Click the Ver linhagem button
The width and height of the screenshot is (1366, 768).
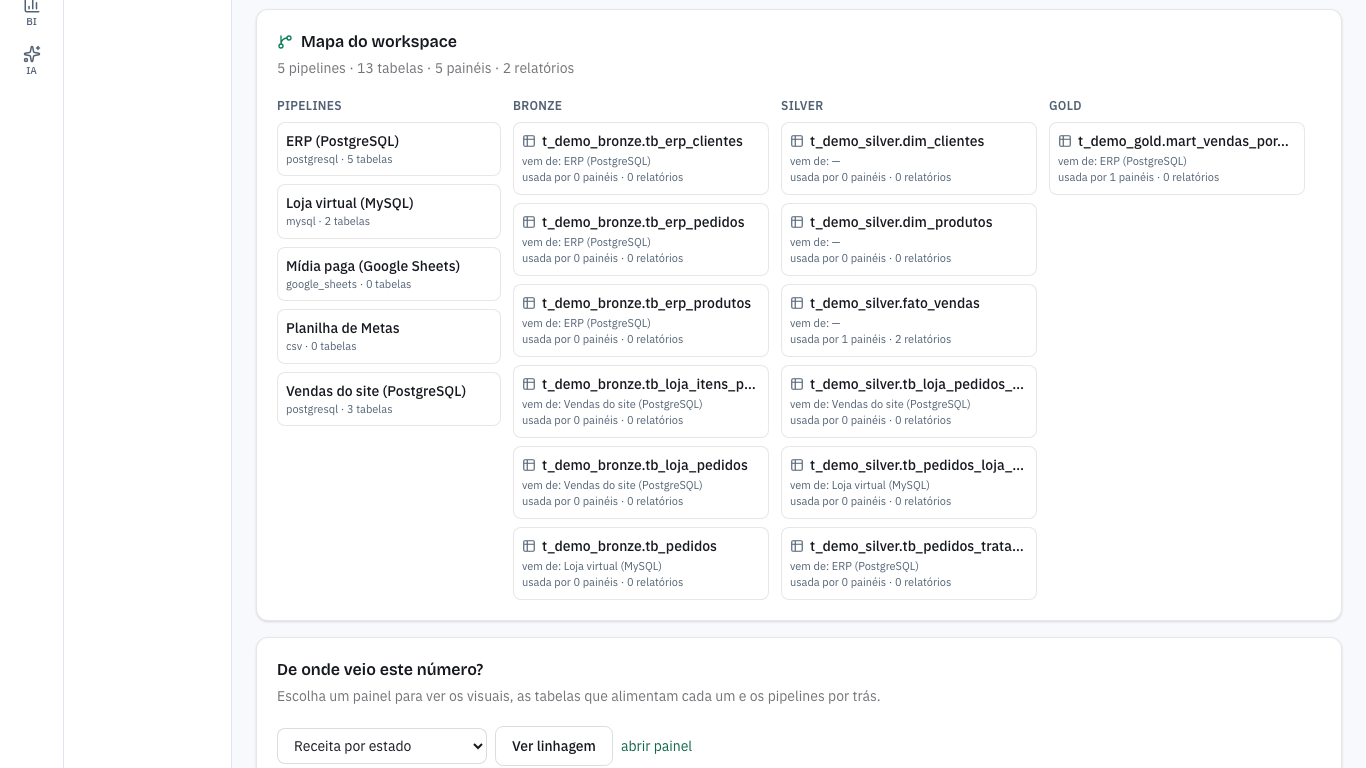(554, 746)
